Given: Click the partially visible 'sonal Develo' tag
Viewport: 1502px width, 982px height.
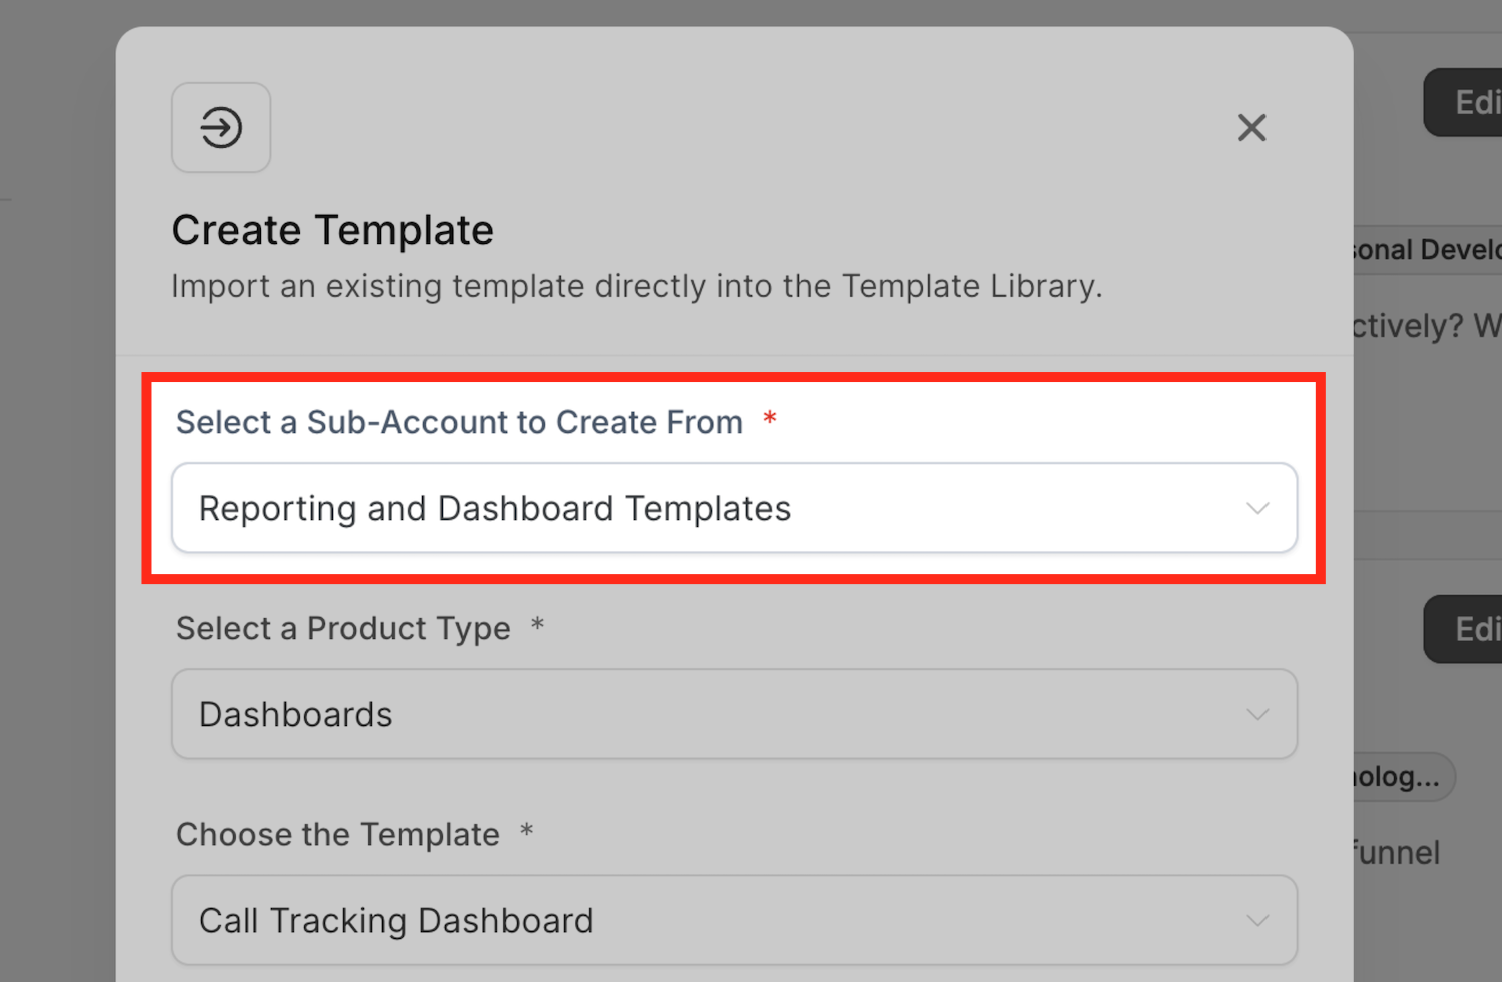Looking at the screenshot, I should [x=1427, y=250].
